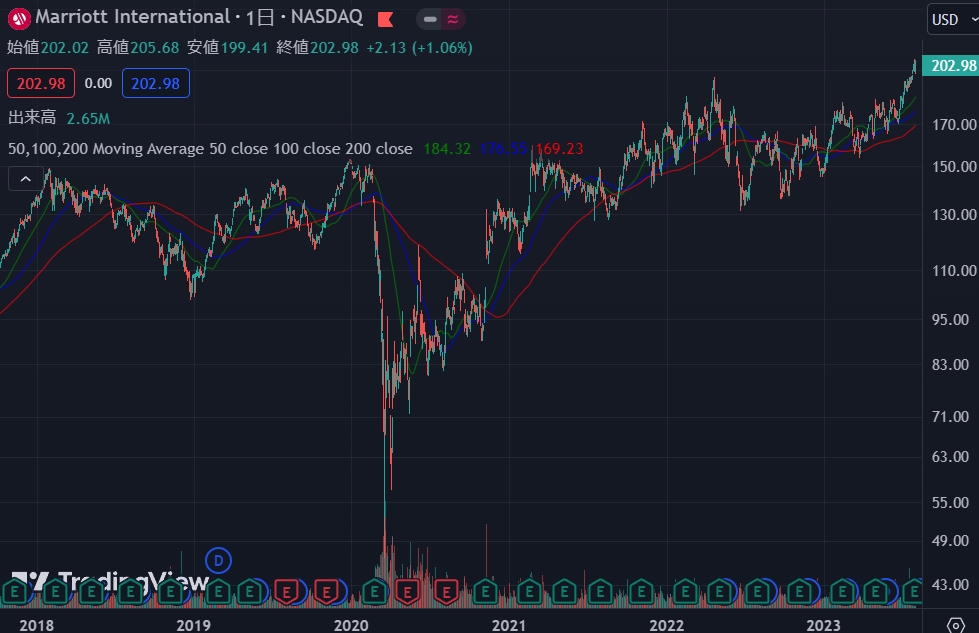Viewport: 979px width, 633px height.
Task: Click the 43.00 price axis label
Action: tap(950, 585)
